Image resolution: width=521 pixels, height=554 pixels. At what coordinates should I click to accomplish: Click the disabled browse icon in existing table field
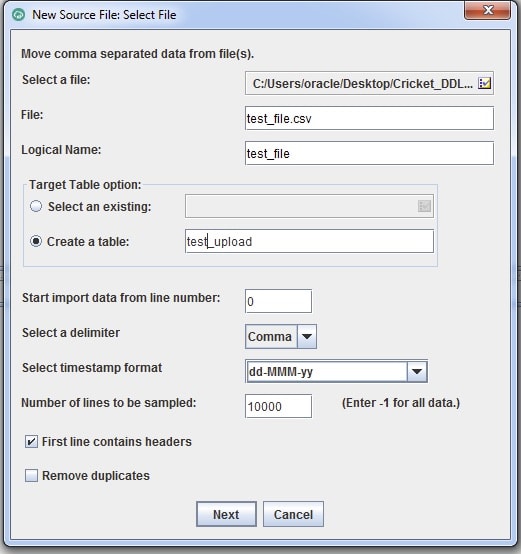pyautogui.click(x=424, y=206)
